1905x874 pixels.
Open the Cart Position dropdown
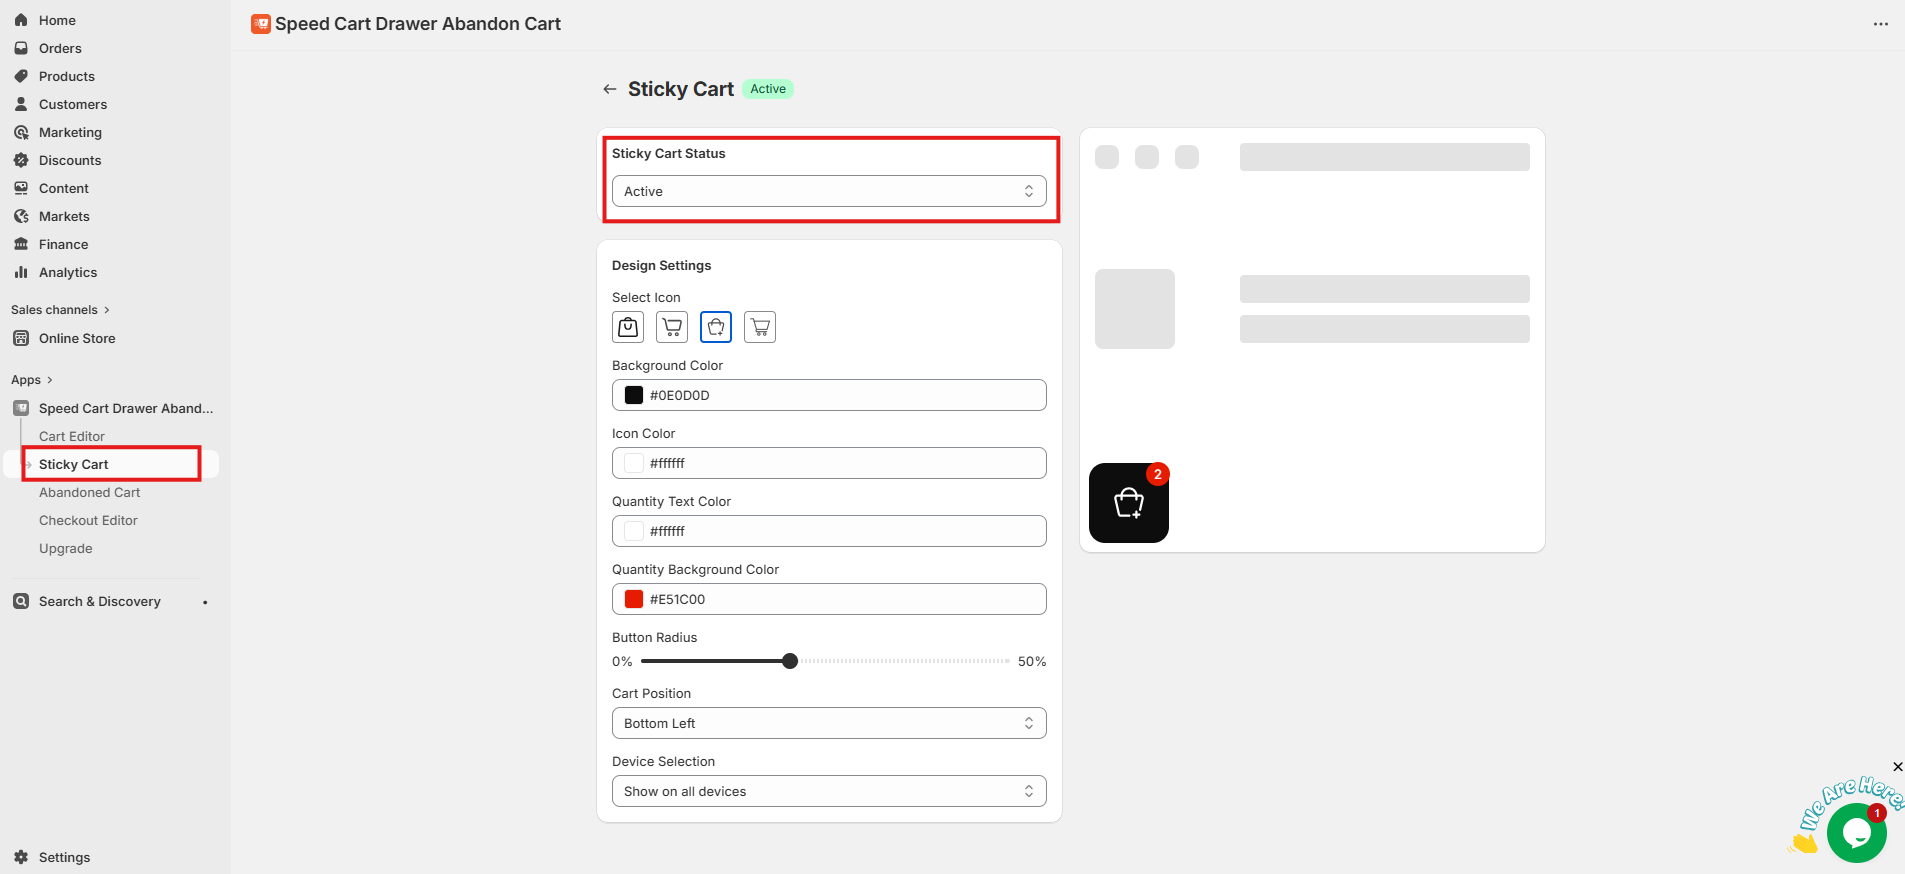828,723
